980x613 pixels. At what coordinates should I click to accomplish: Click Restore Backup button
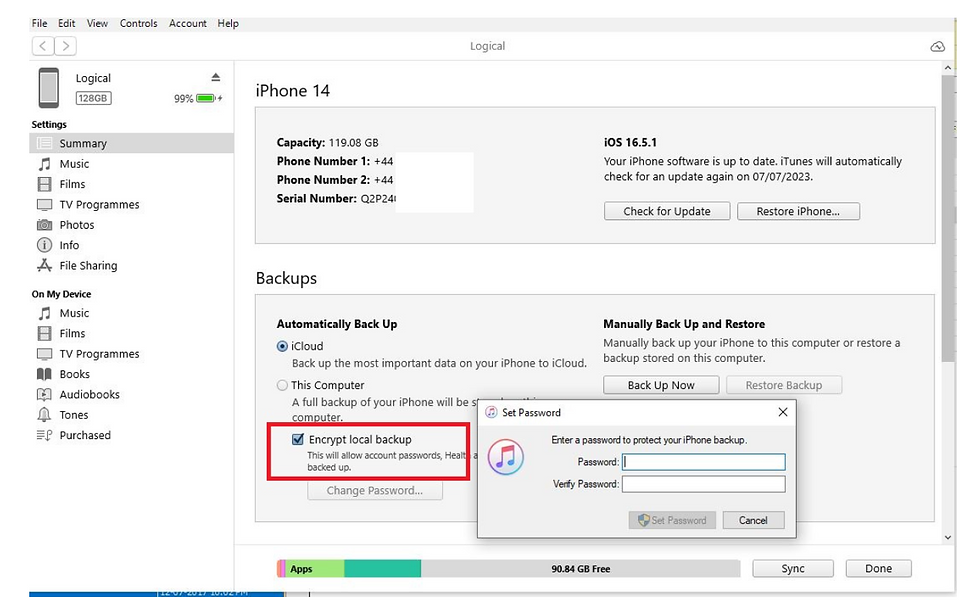(x=784, y=385)
